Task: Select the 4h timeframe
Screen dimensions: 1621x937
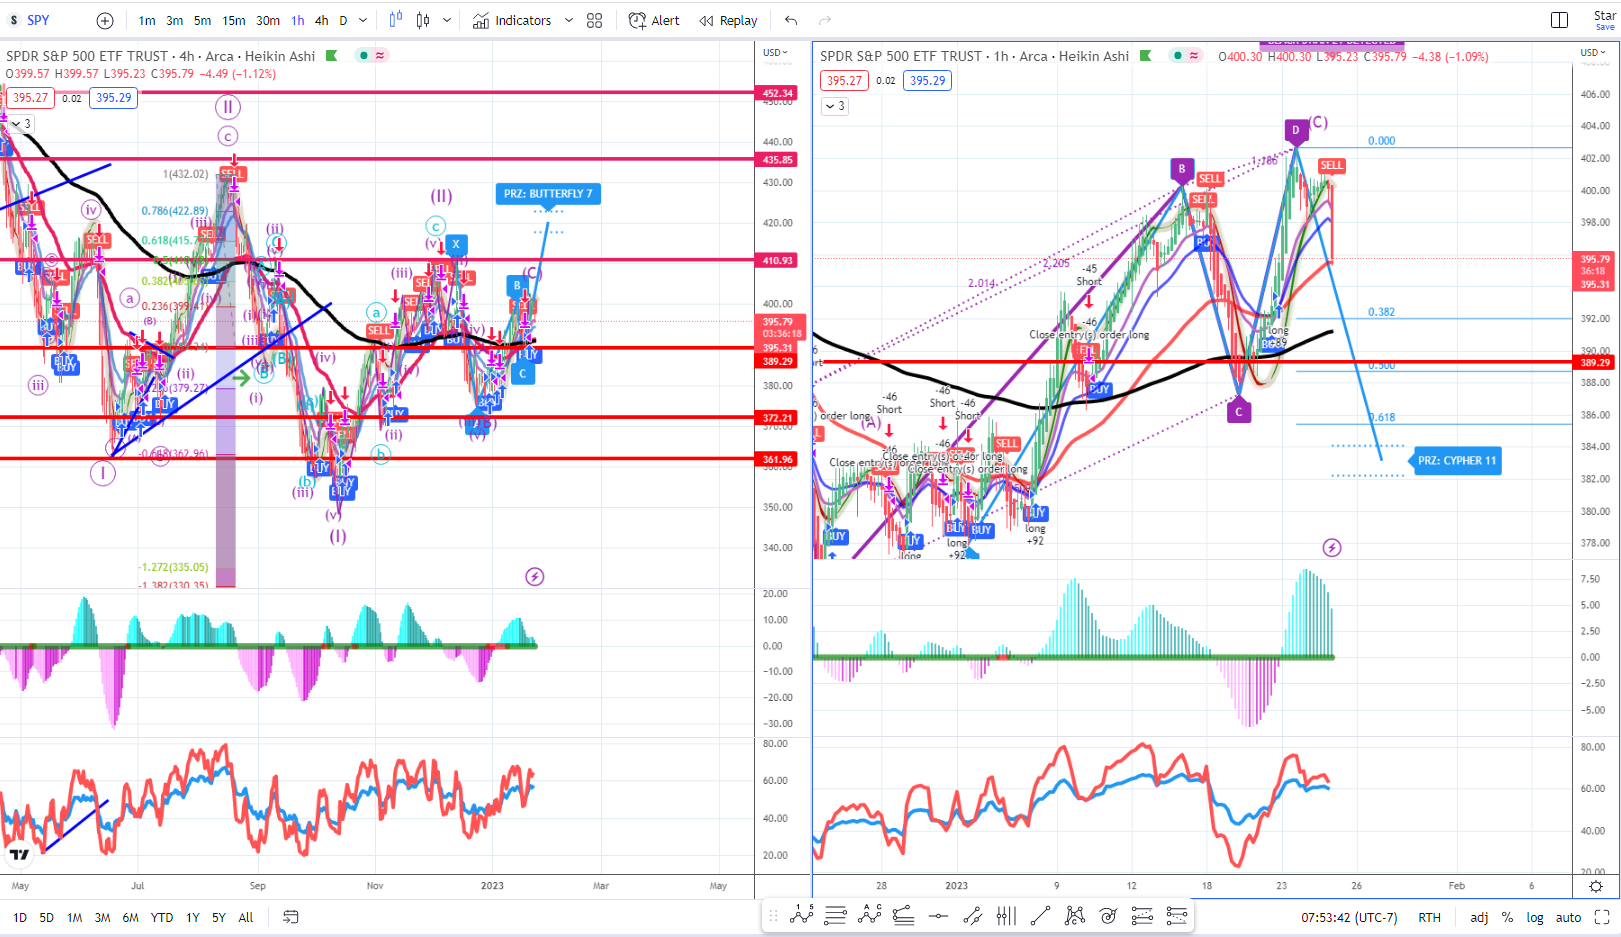Action: tap(322, 20)
